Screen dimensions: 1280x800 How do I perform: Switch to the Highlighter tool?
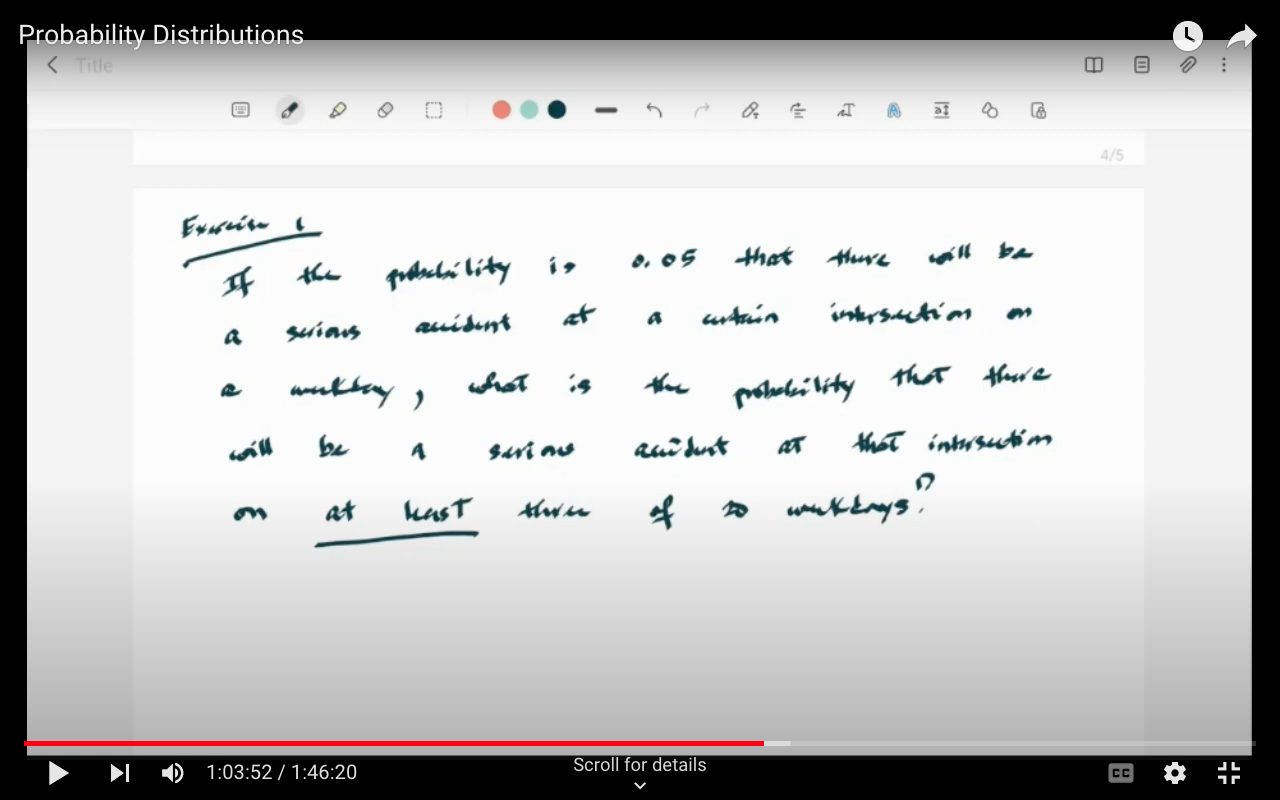tap(338, 110)
